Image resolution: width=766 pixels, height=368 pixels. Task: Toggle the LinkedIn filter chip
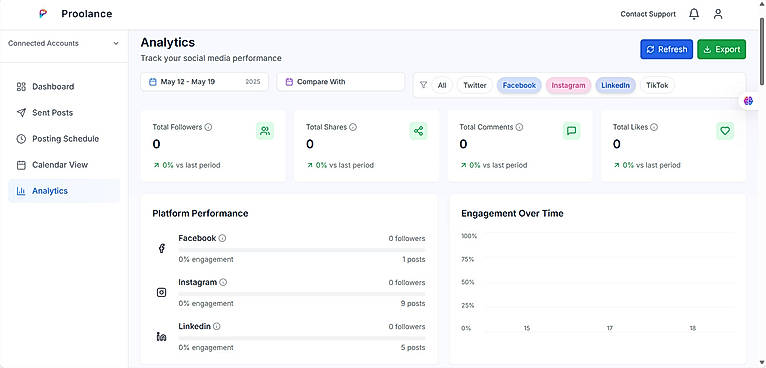tap(616, 86)
